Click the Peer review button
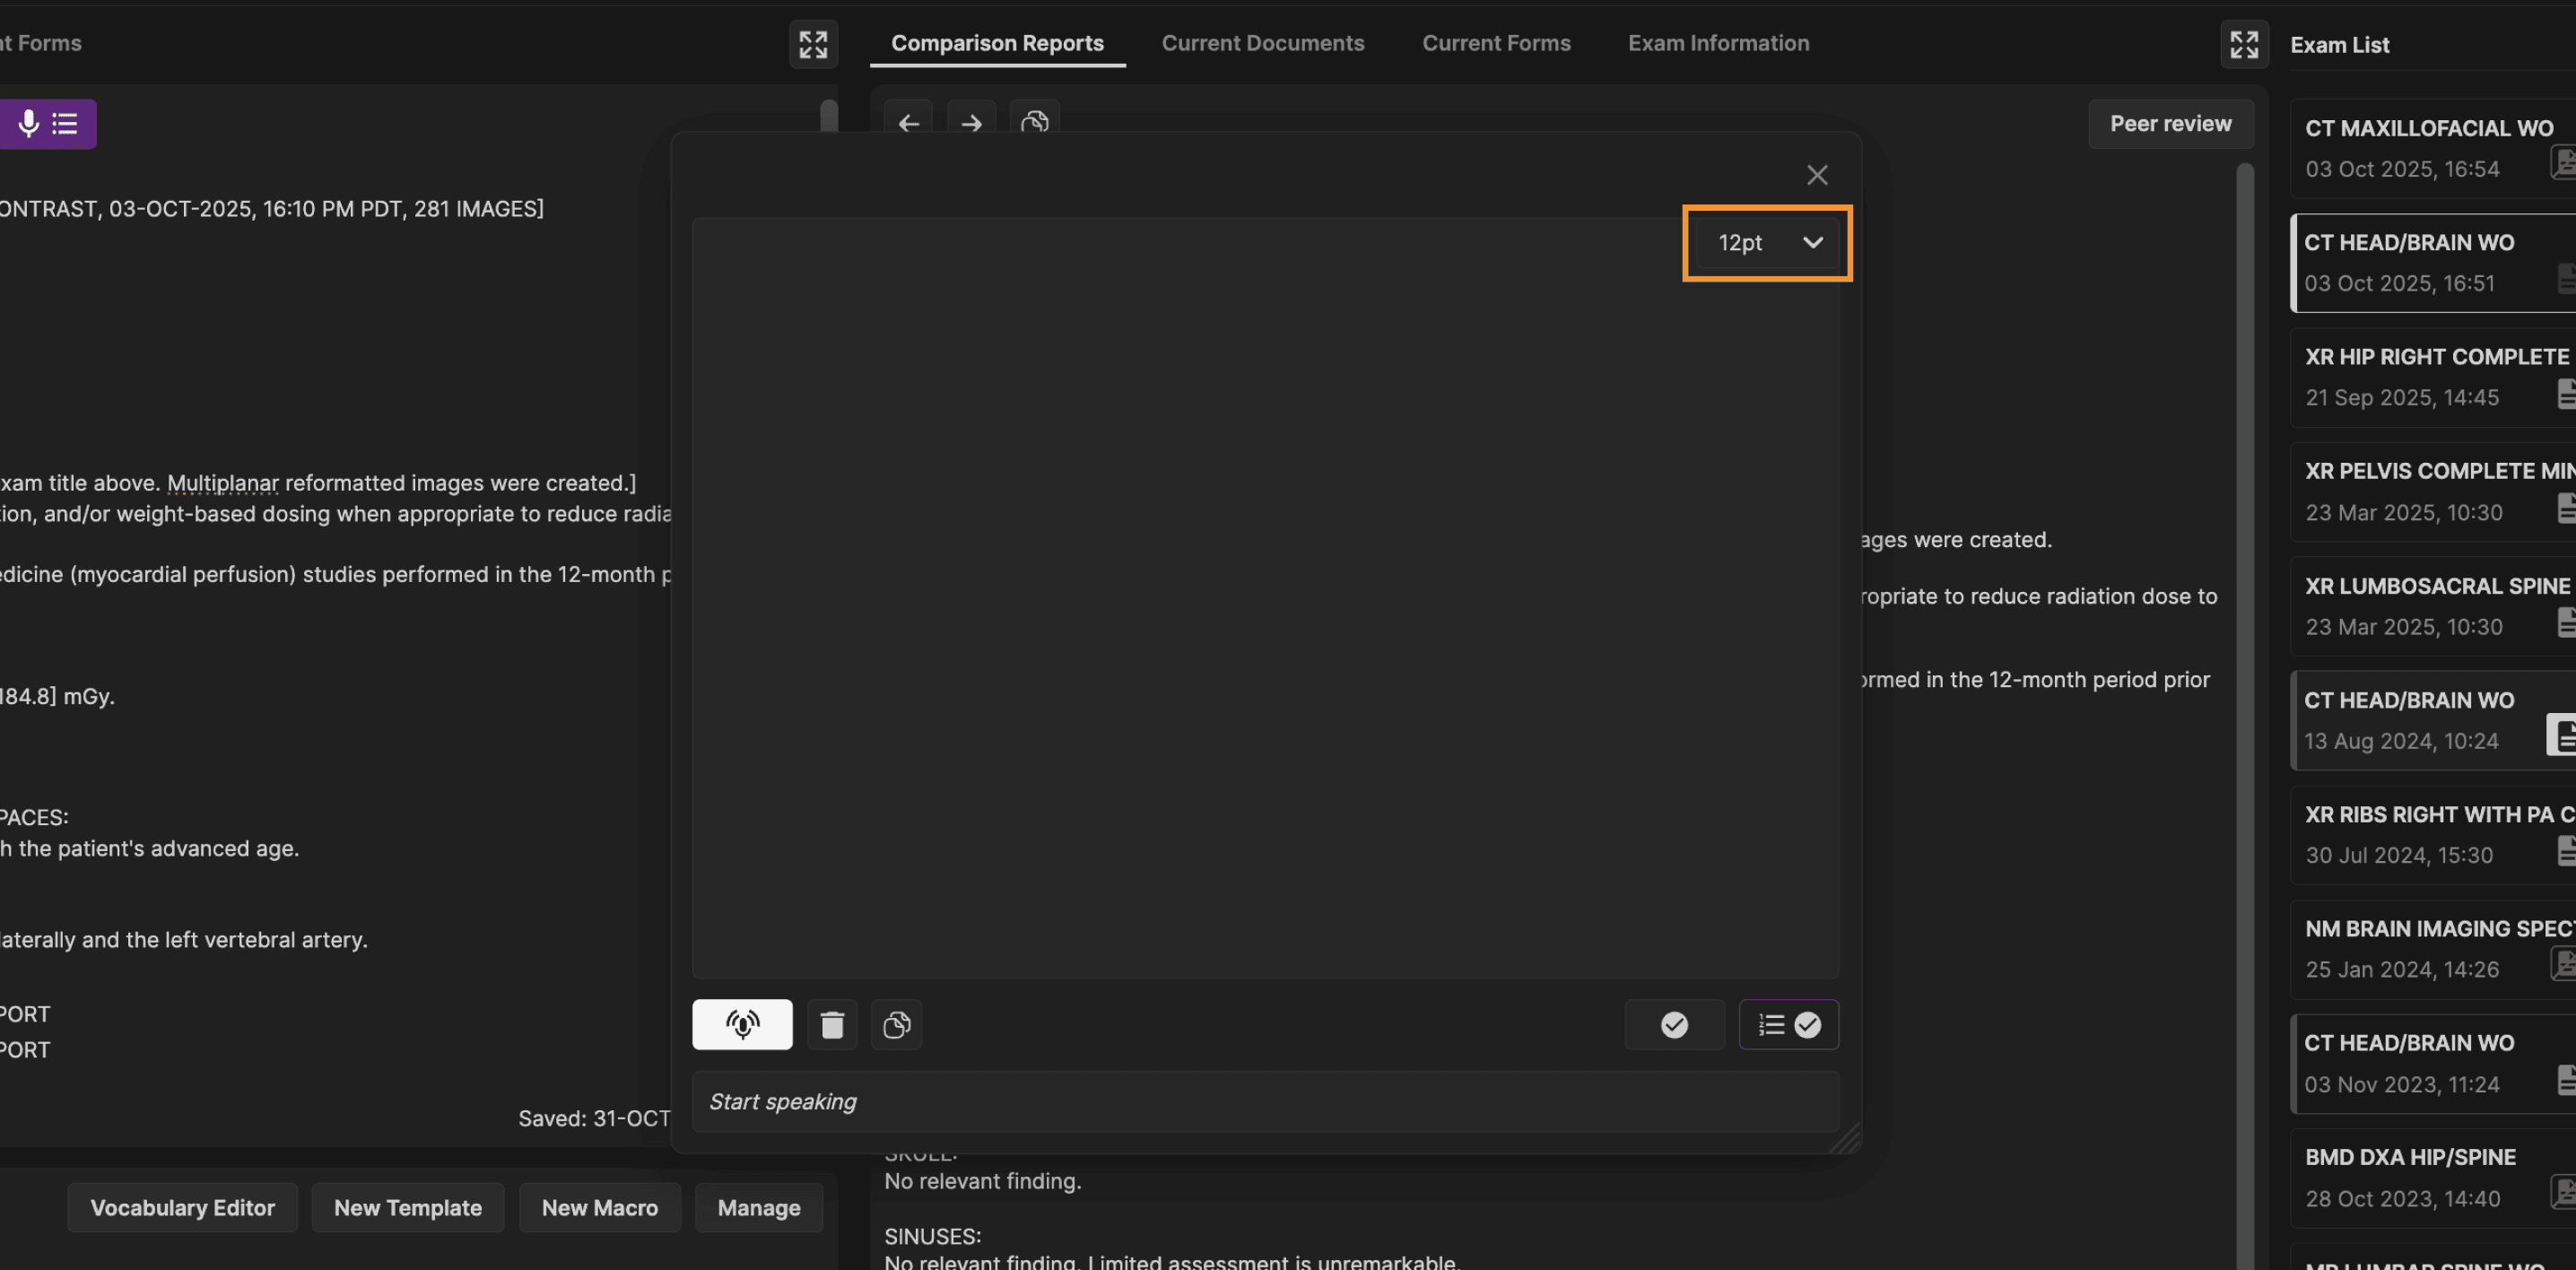 pos(2169,124)
